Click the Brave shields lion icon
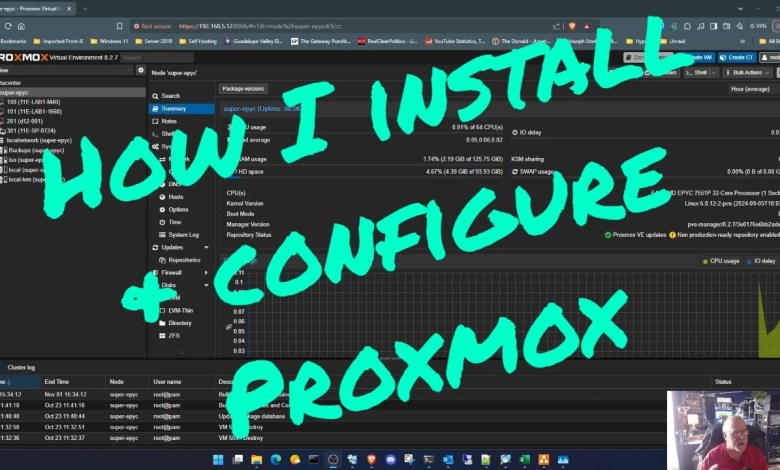Viewport: 780px width, 470px height. coord(572,26)
